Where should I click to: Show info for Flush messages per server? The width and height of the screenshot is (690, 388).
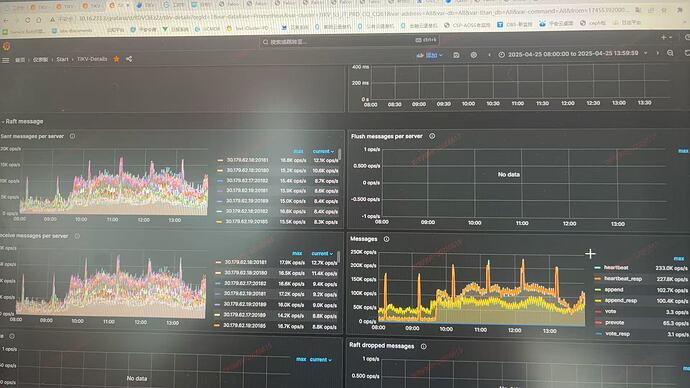coord(432,136)
